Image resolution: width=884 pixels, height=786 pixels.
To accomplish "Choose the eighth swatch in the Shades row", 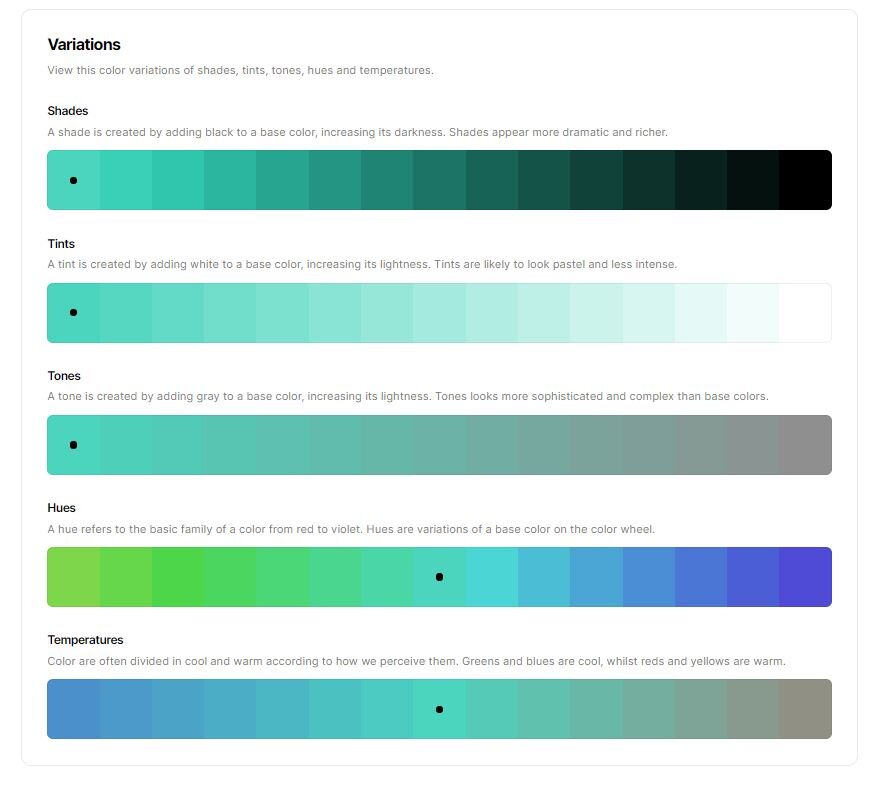I will 440,180.
